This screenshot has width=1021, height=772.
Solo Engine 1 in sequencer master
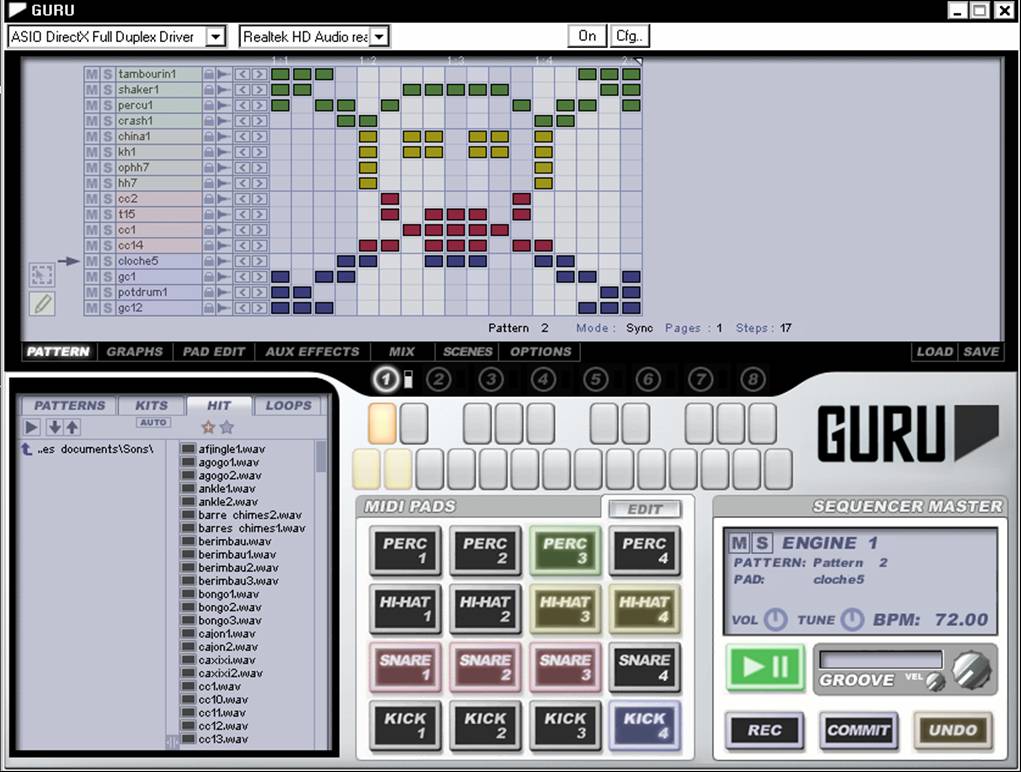point(762,543)
